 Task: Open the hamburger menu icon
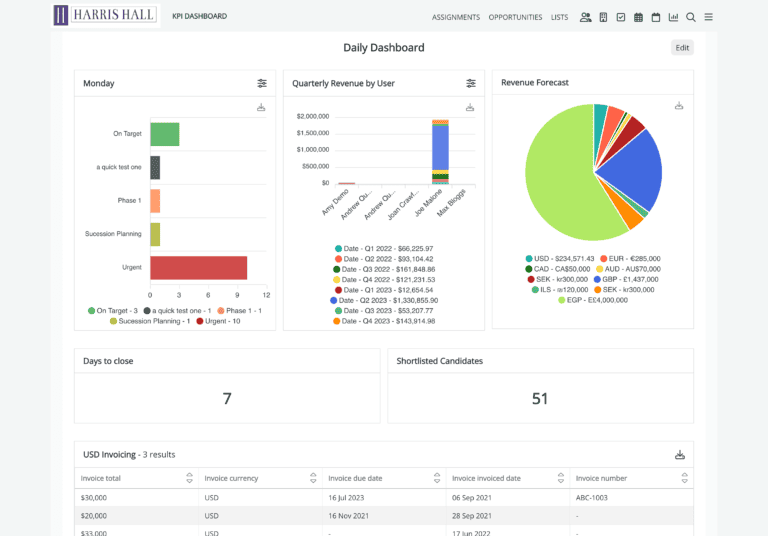[708, 17]
